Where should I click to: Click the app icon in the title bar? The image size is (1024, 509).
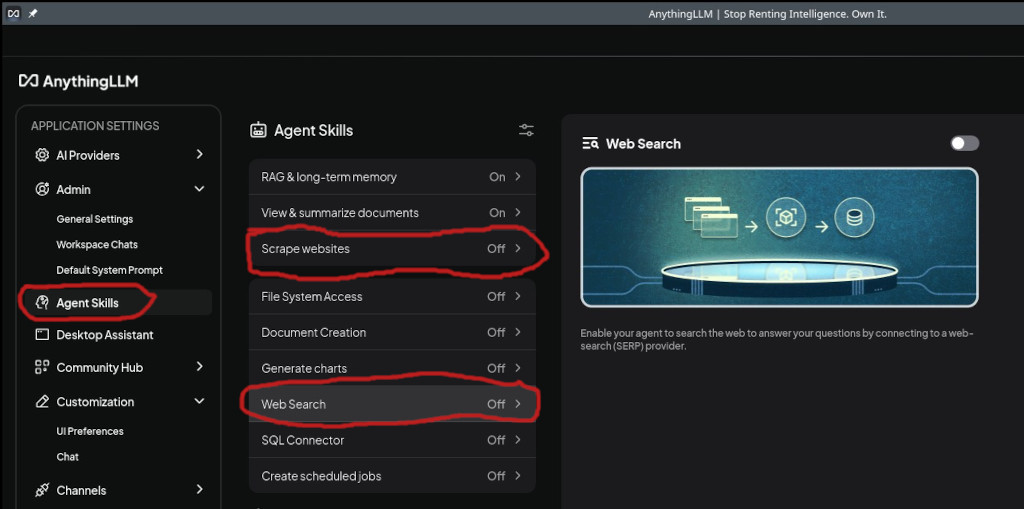[x=13, y=13]
